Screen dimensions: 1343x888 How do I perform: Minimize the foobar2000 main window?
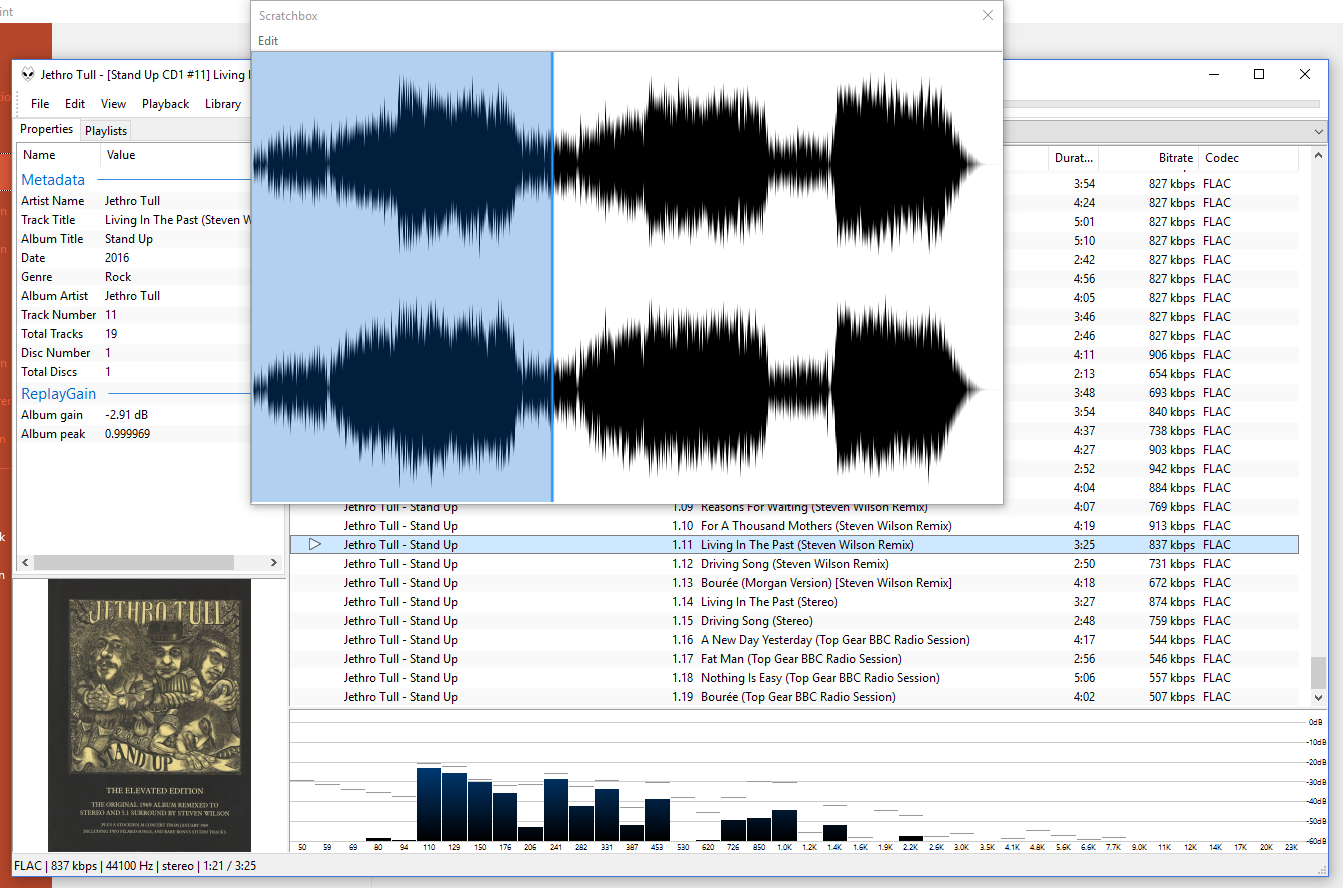click(x=1213, y=74)
